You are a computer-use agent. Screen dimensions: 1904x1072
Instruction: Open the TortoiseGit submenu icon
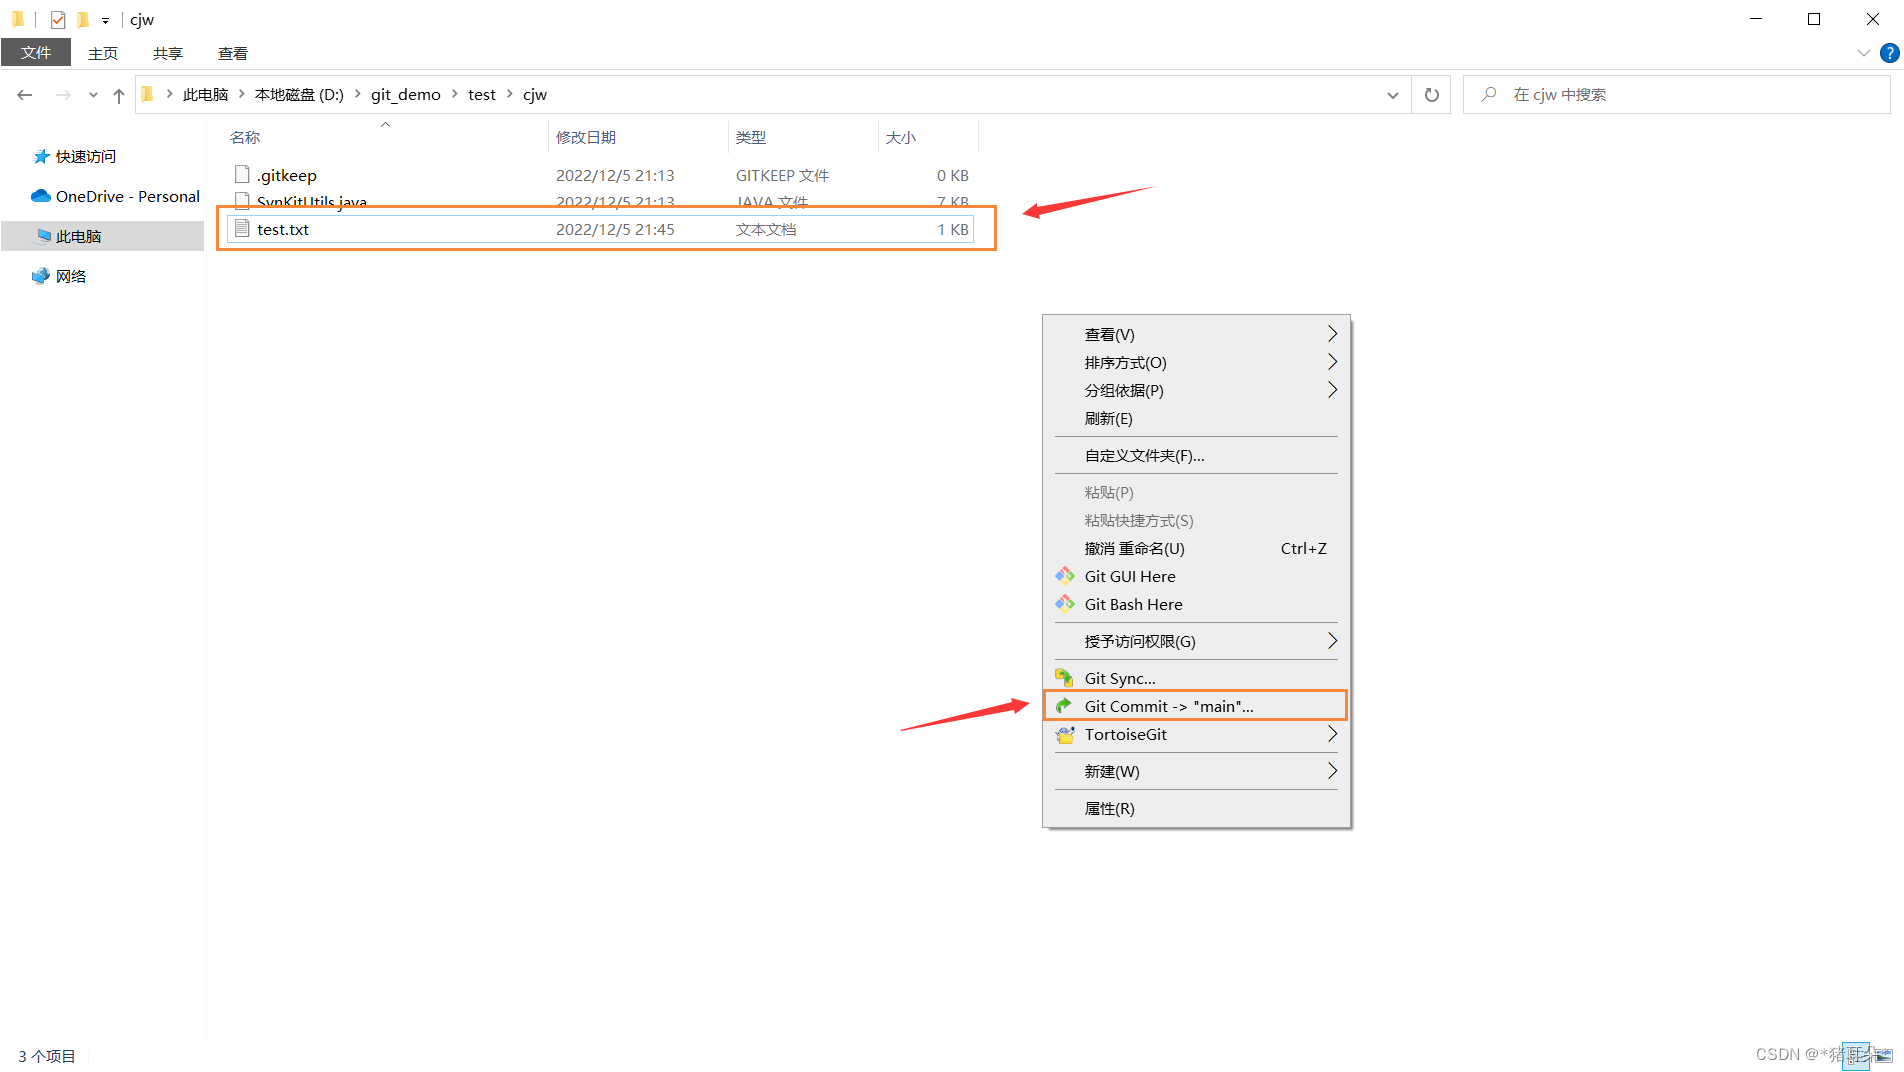1064,734
